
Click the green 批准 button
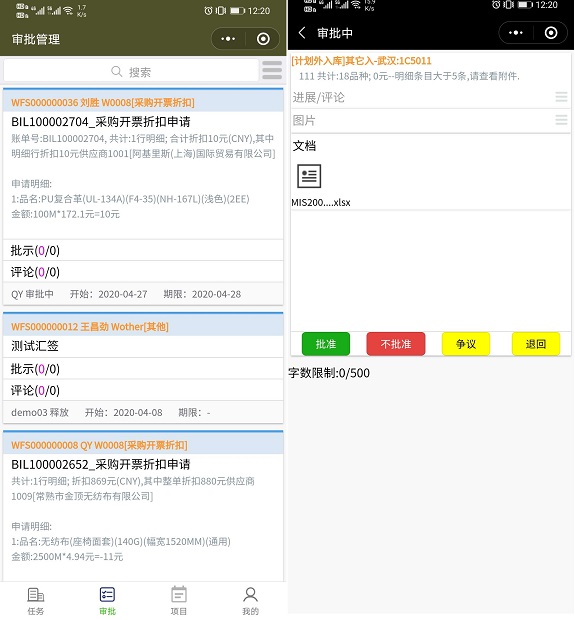[x=326, y=344]
